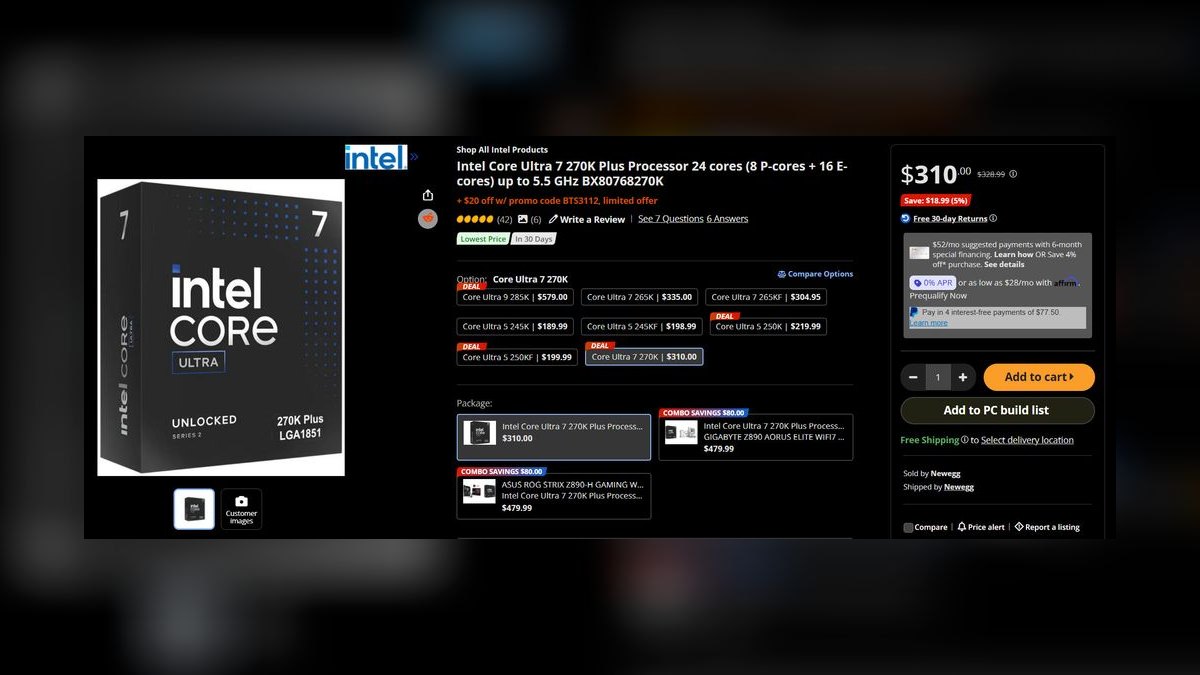Click the main processor box image
Image resolution: width=1200 pixels, height=675 pixels.
click(x=221, y=328)
